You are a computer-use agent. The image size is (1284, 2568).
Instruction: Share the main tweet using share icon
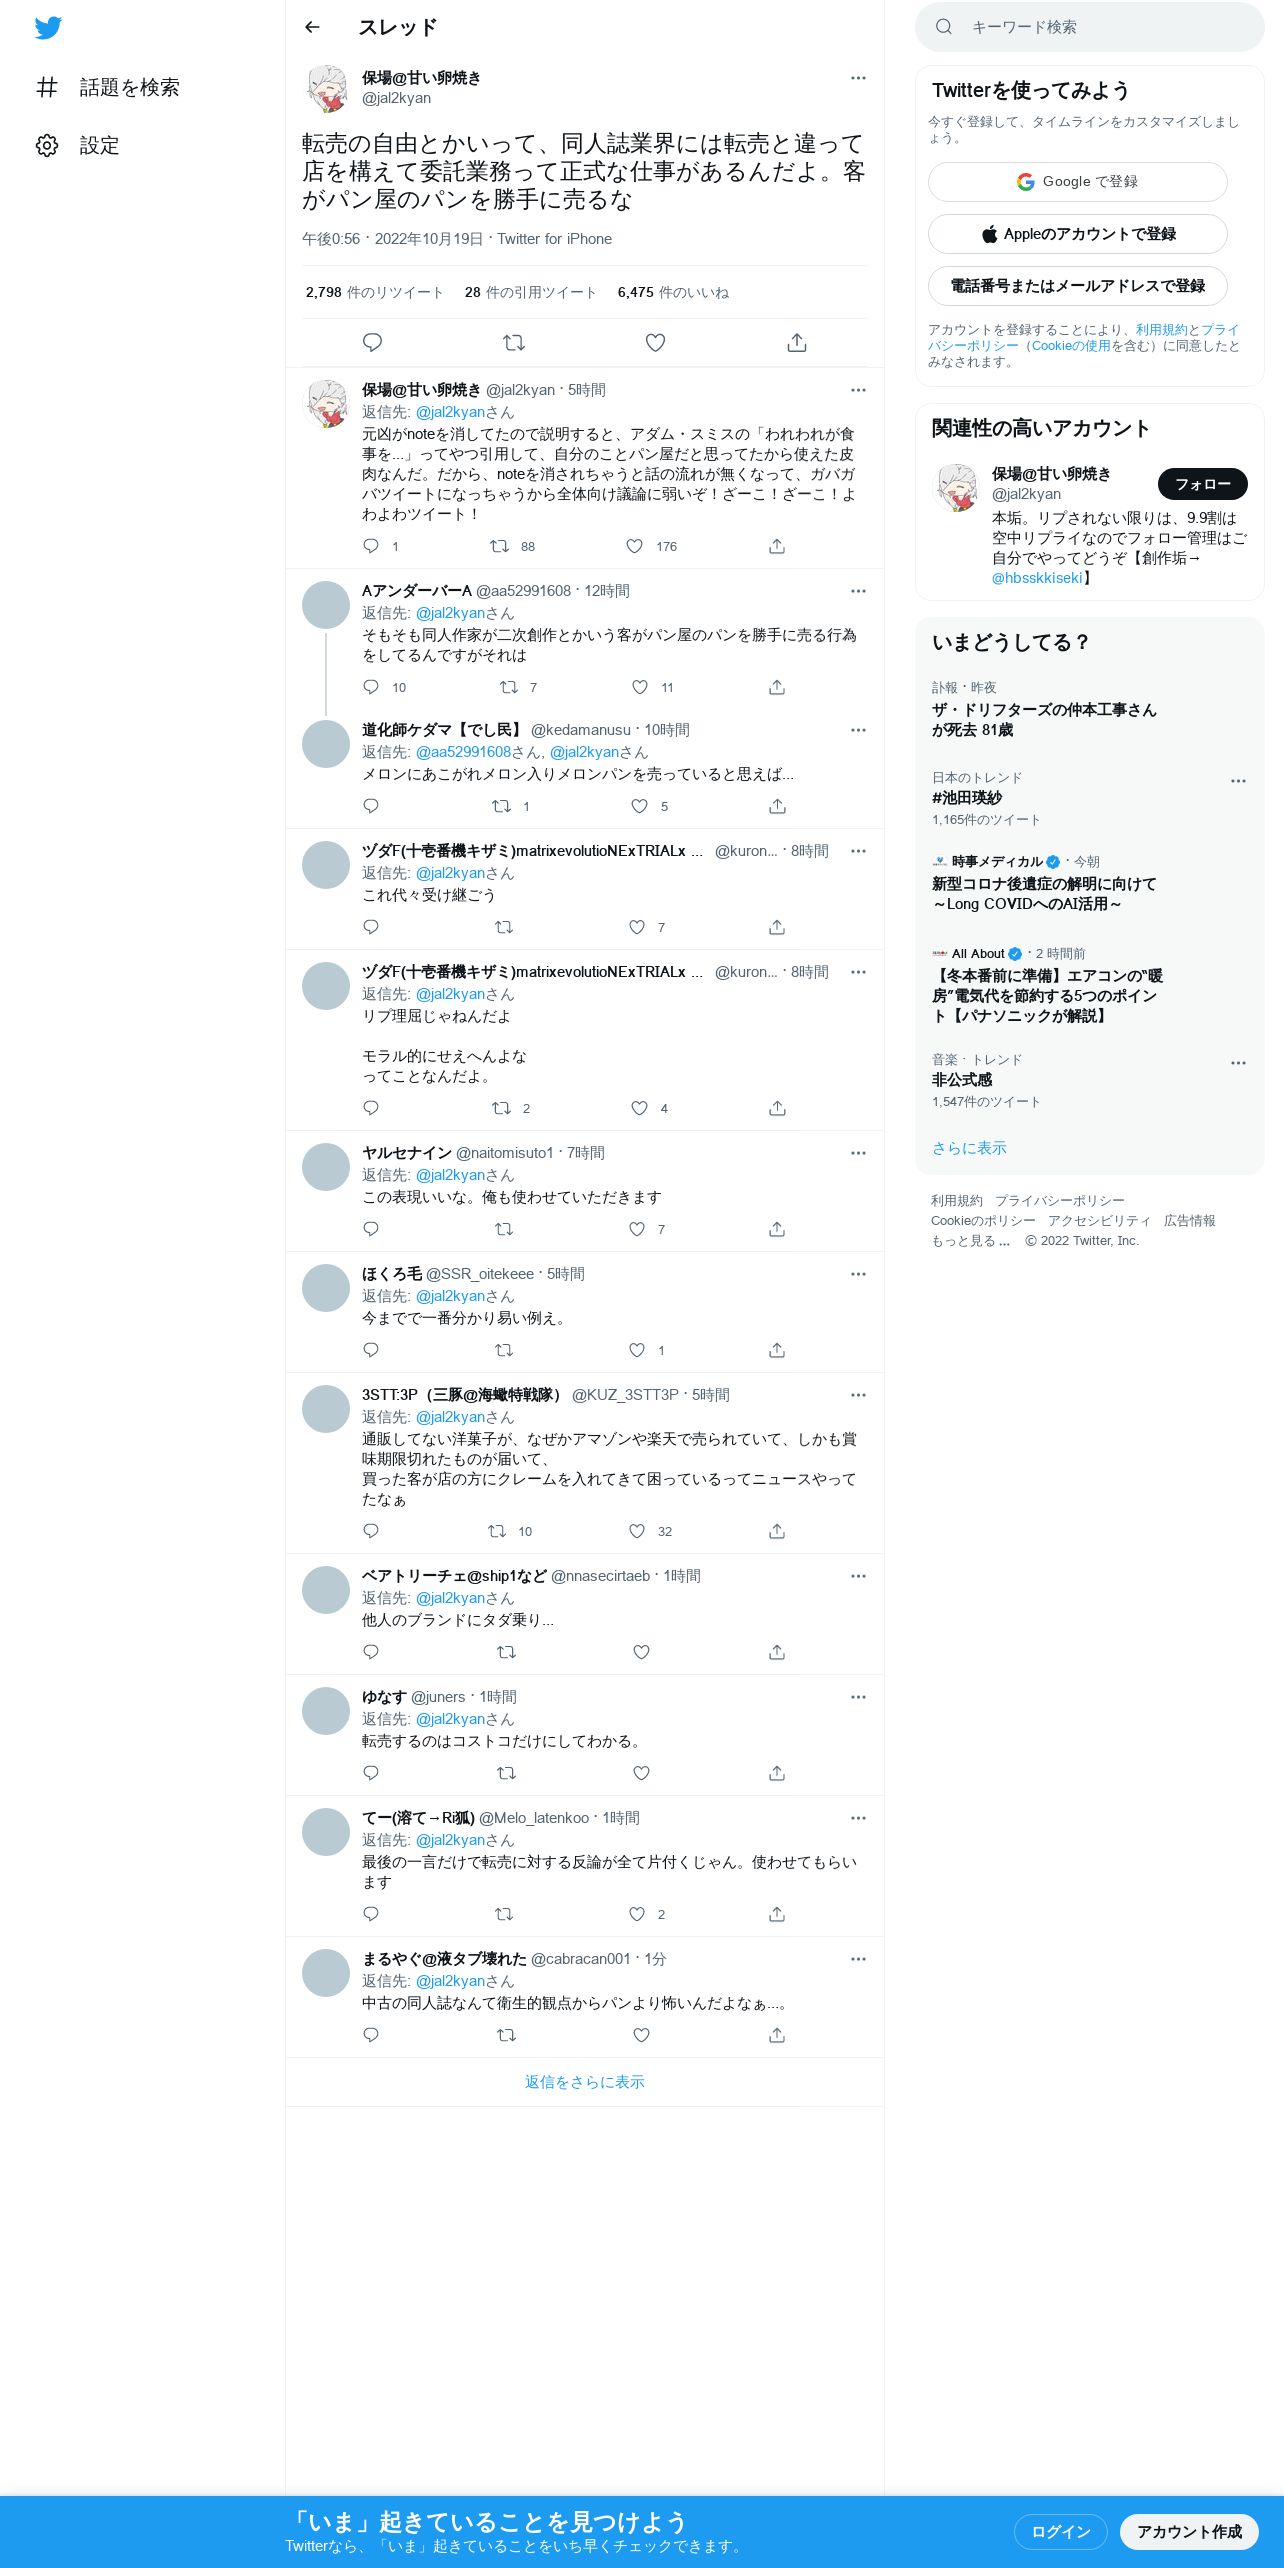tap(797, 342)
